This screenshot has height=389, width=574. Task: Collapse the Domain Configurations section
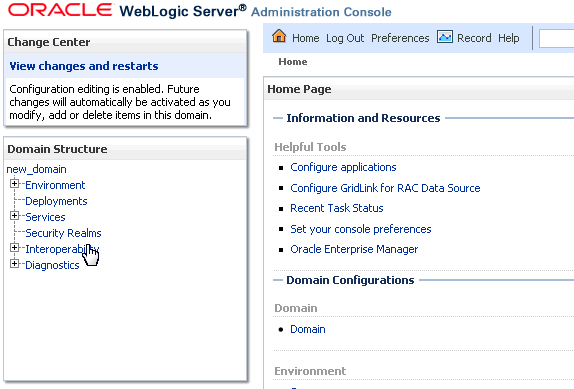pos(278,280)
